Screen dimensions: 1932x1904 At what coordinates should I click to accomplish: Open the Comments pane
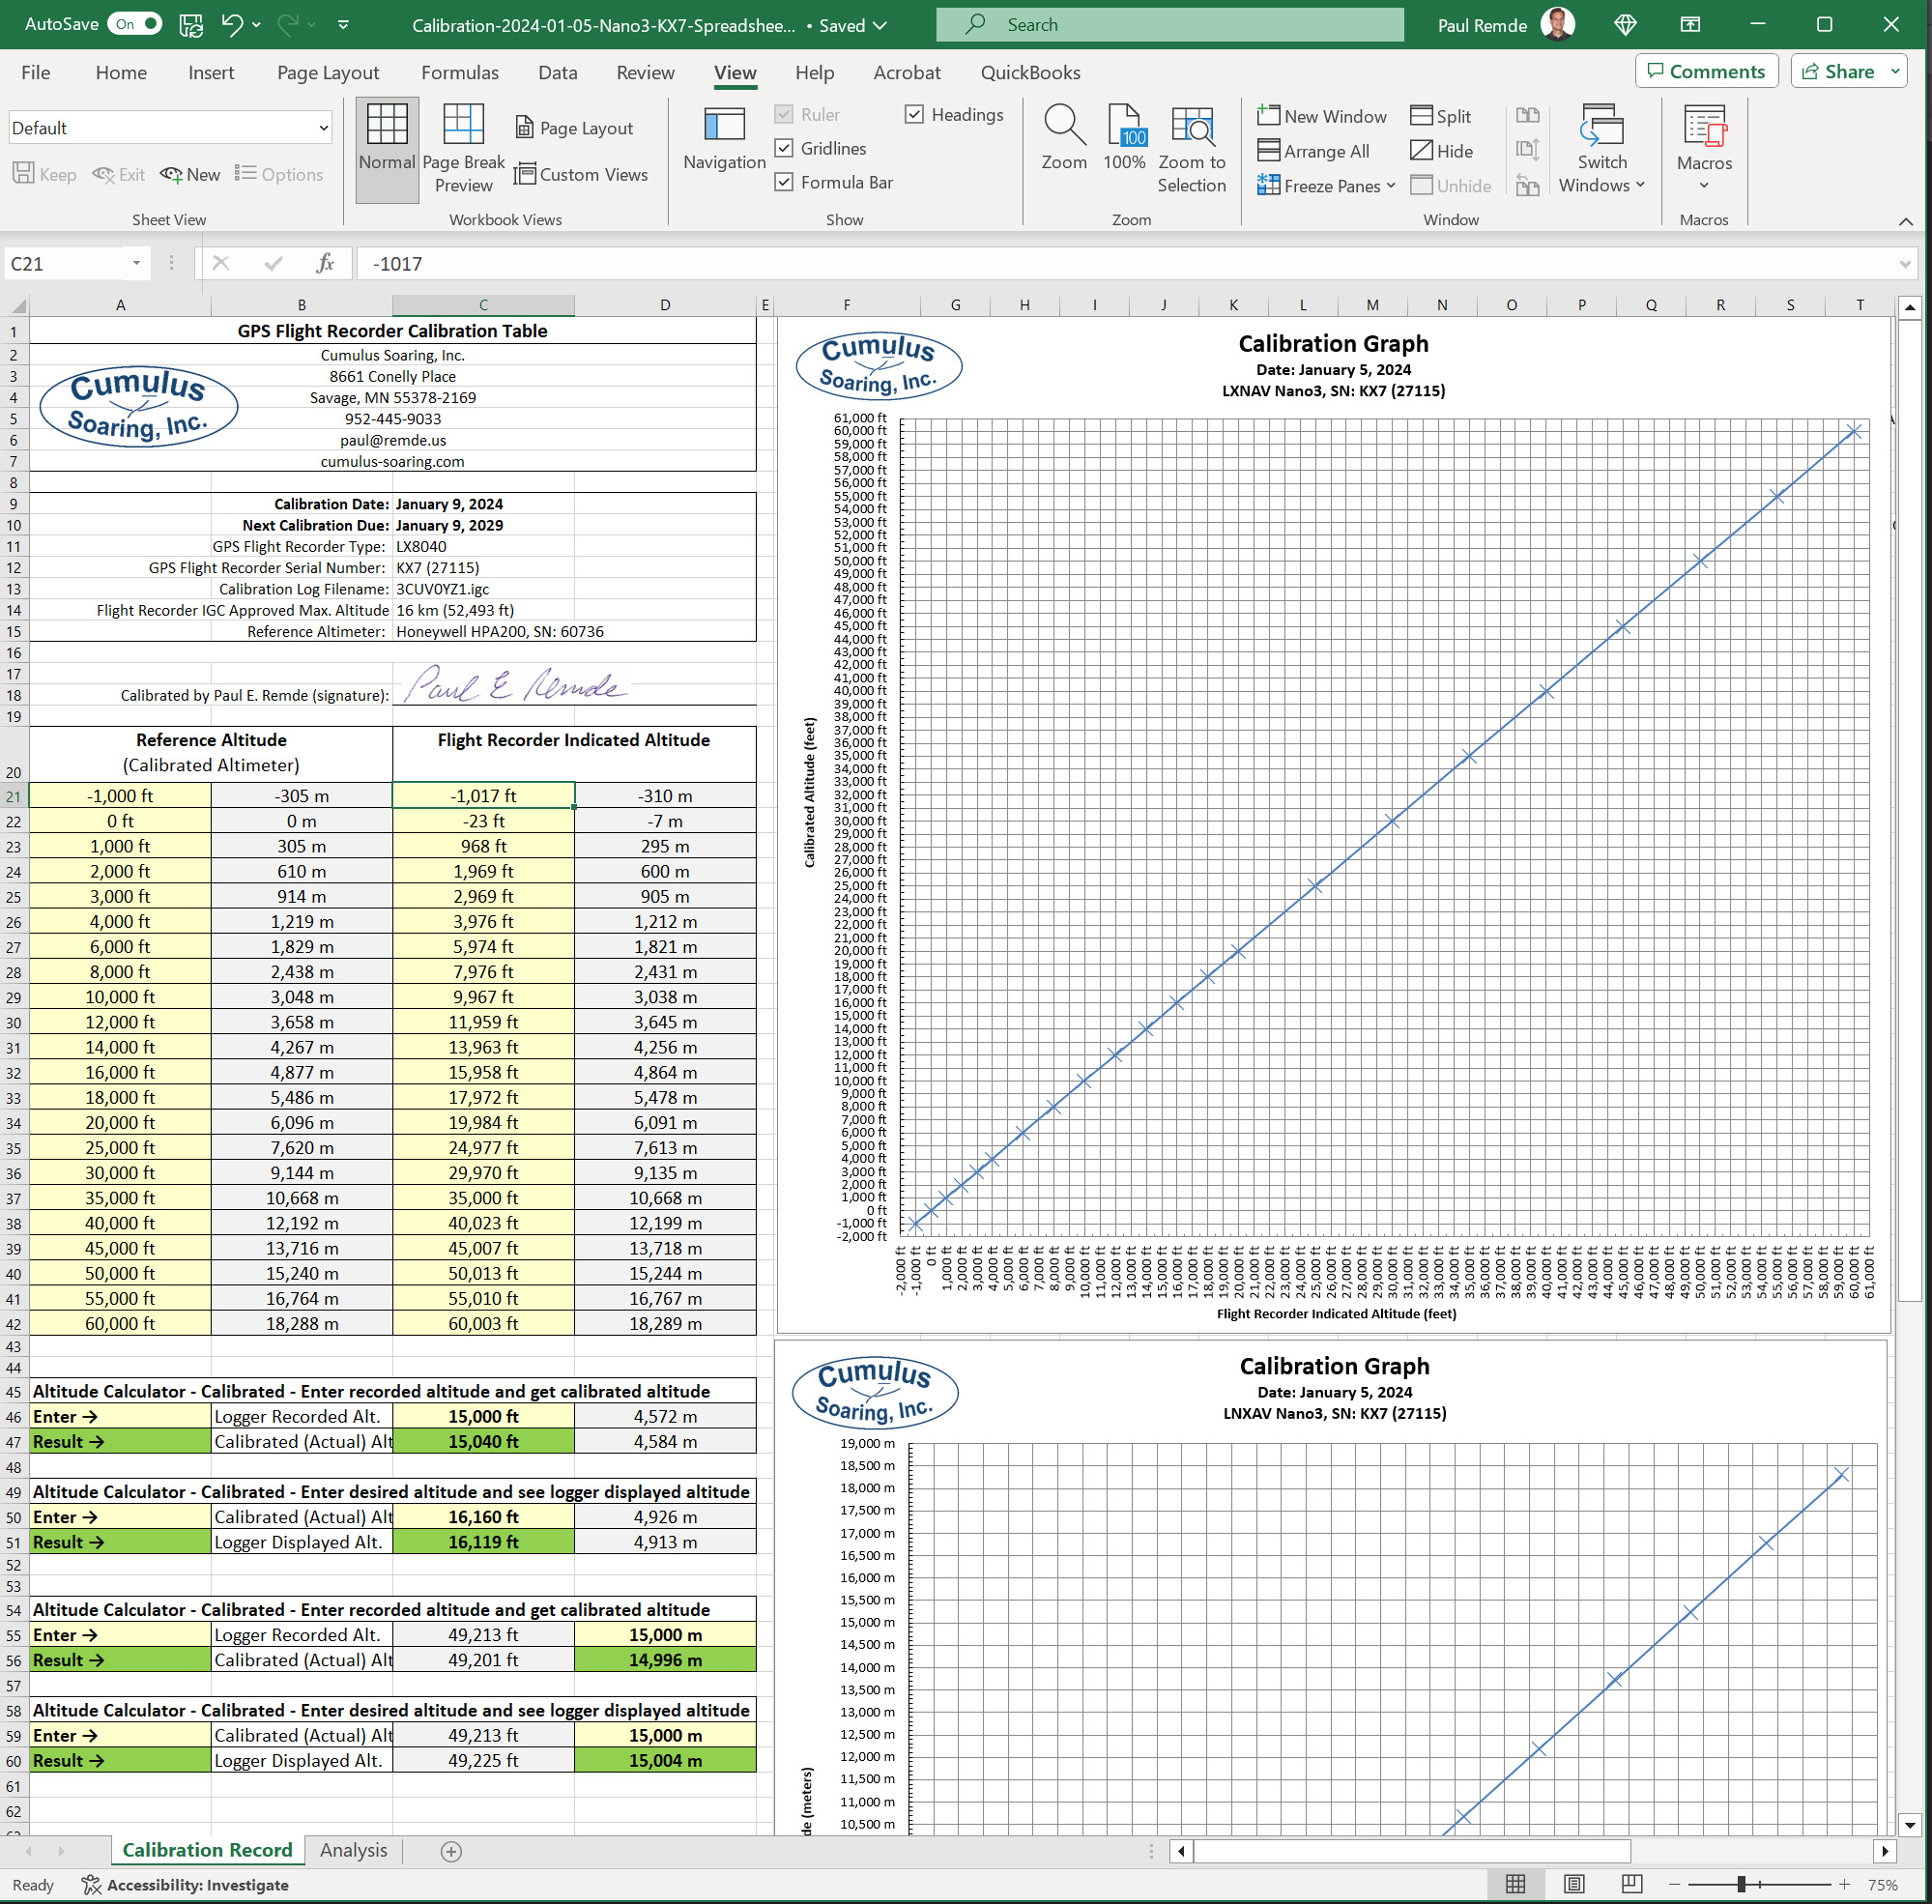coord(1706,71)
